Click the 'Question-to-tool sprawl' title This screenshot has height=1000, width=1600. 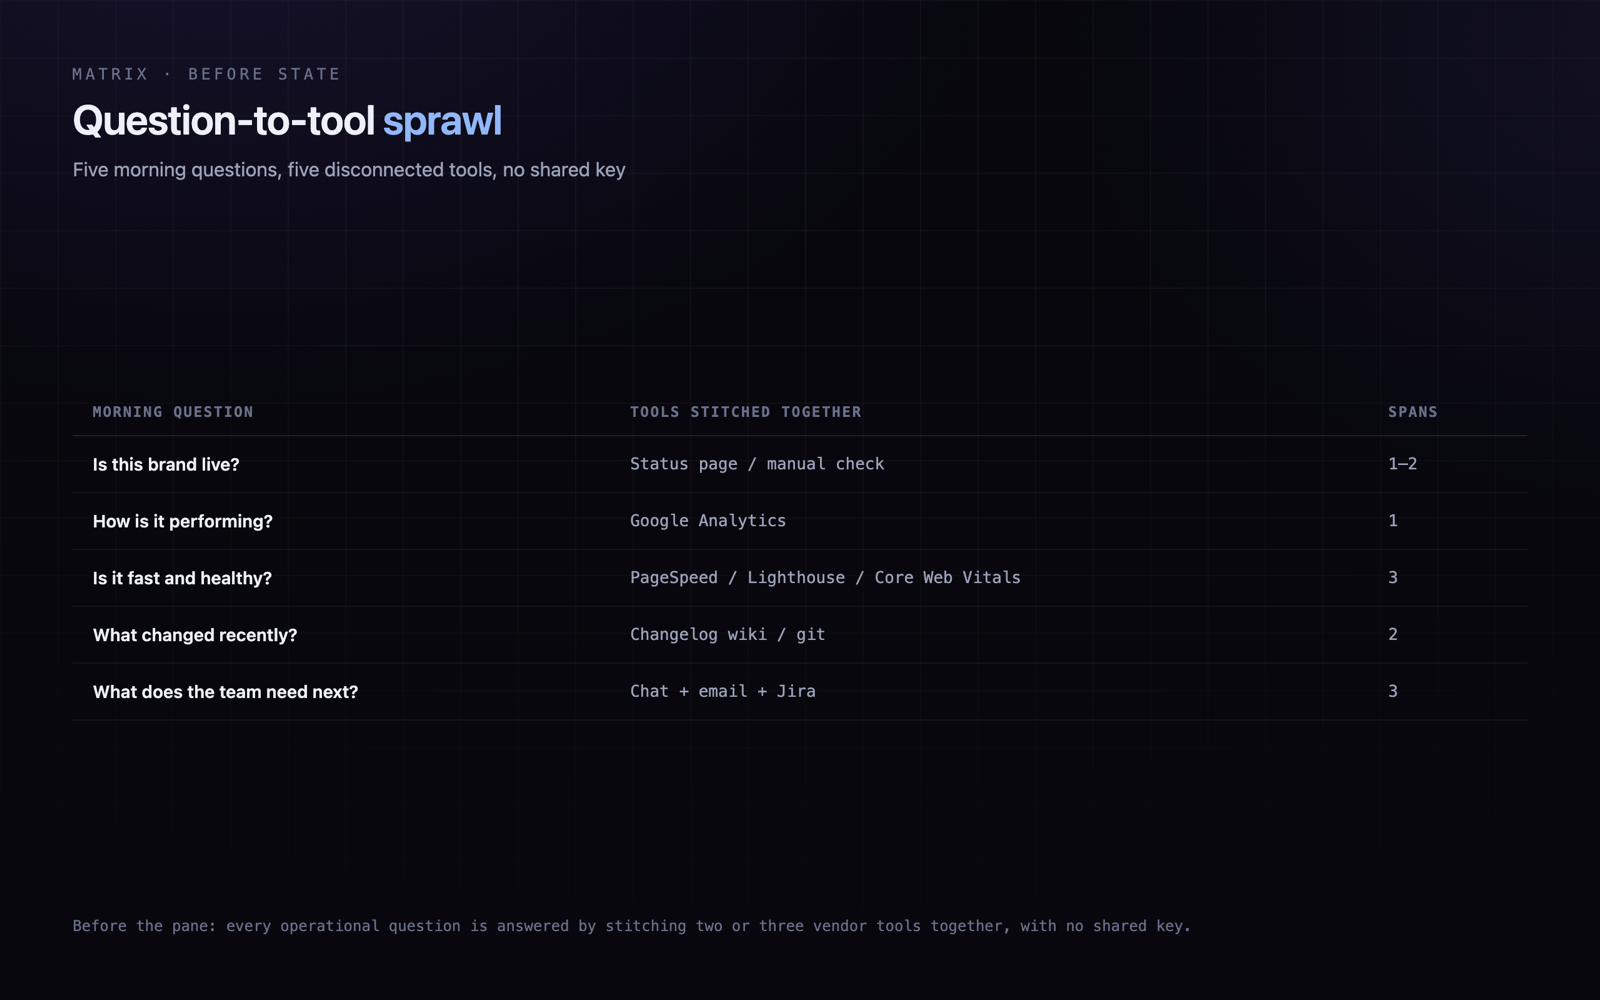(287, 121)
